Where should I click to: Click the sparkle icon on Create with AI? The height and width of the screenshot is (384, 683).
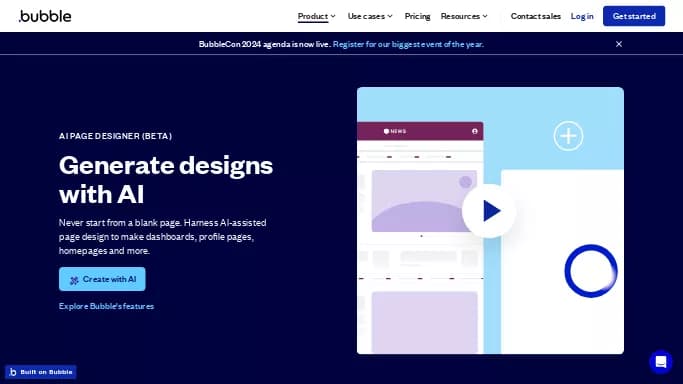click(74, 280)
